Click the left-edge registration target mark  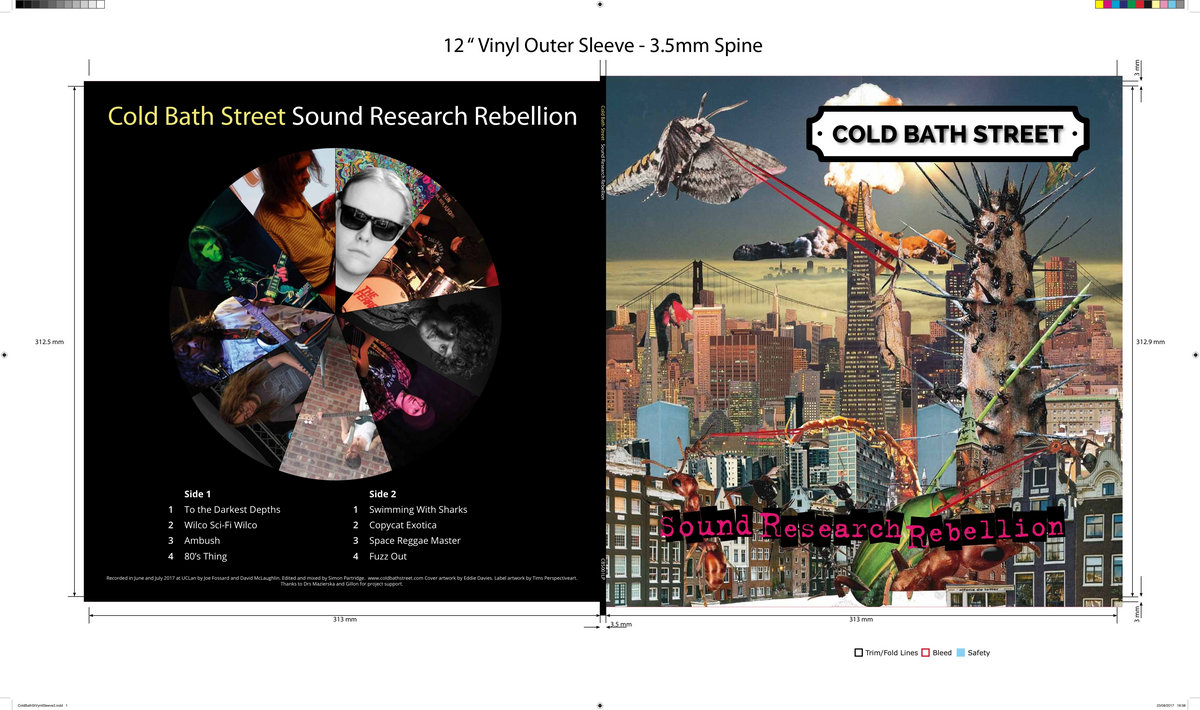coord(4,354)
